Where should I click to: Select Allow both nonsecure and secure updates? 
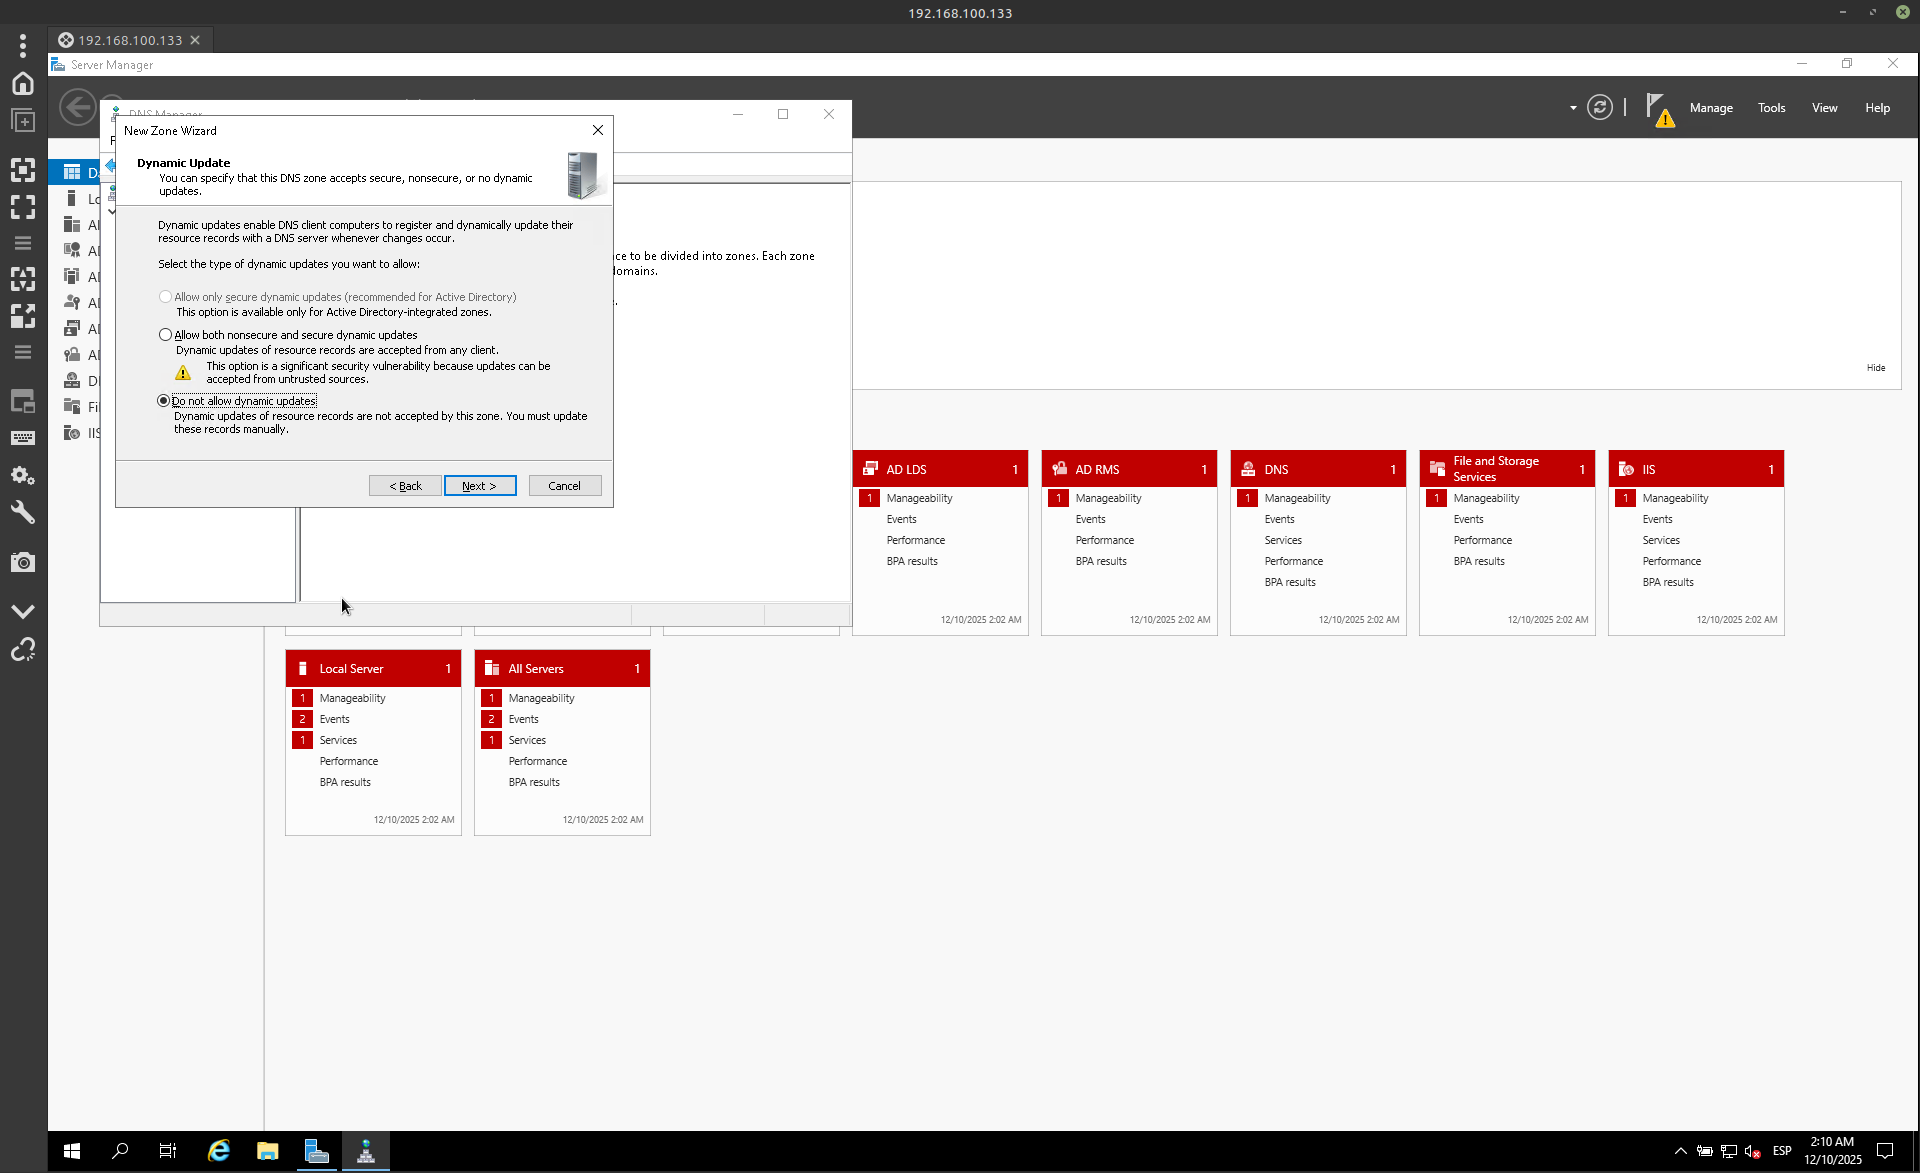click(x=165, y=335)
